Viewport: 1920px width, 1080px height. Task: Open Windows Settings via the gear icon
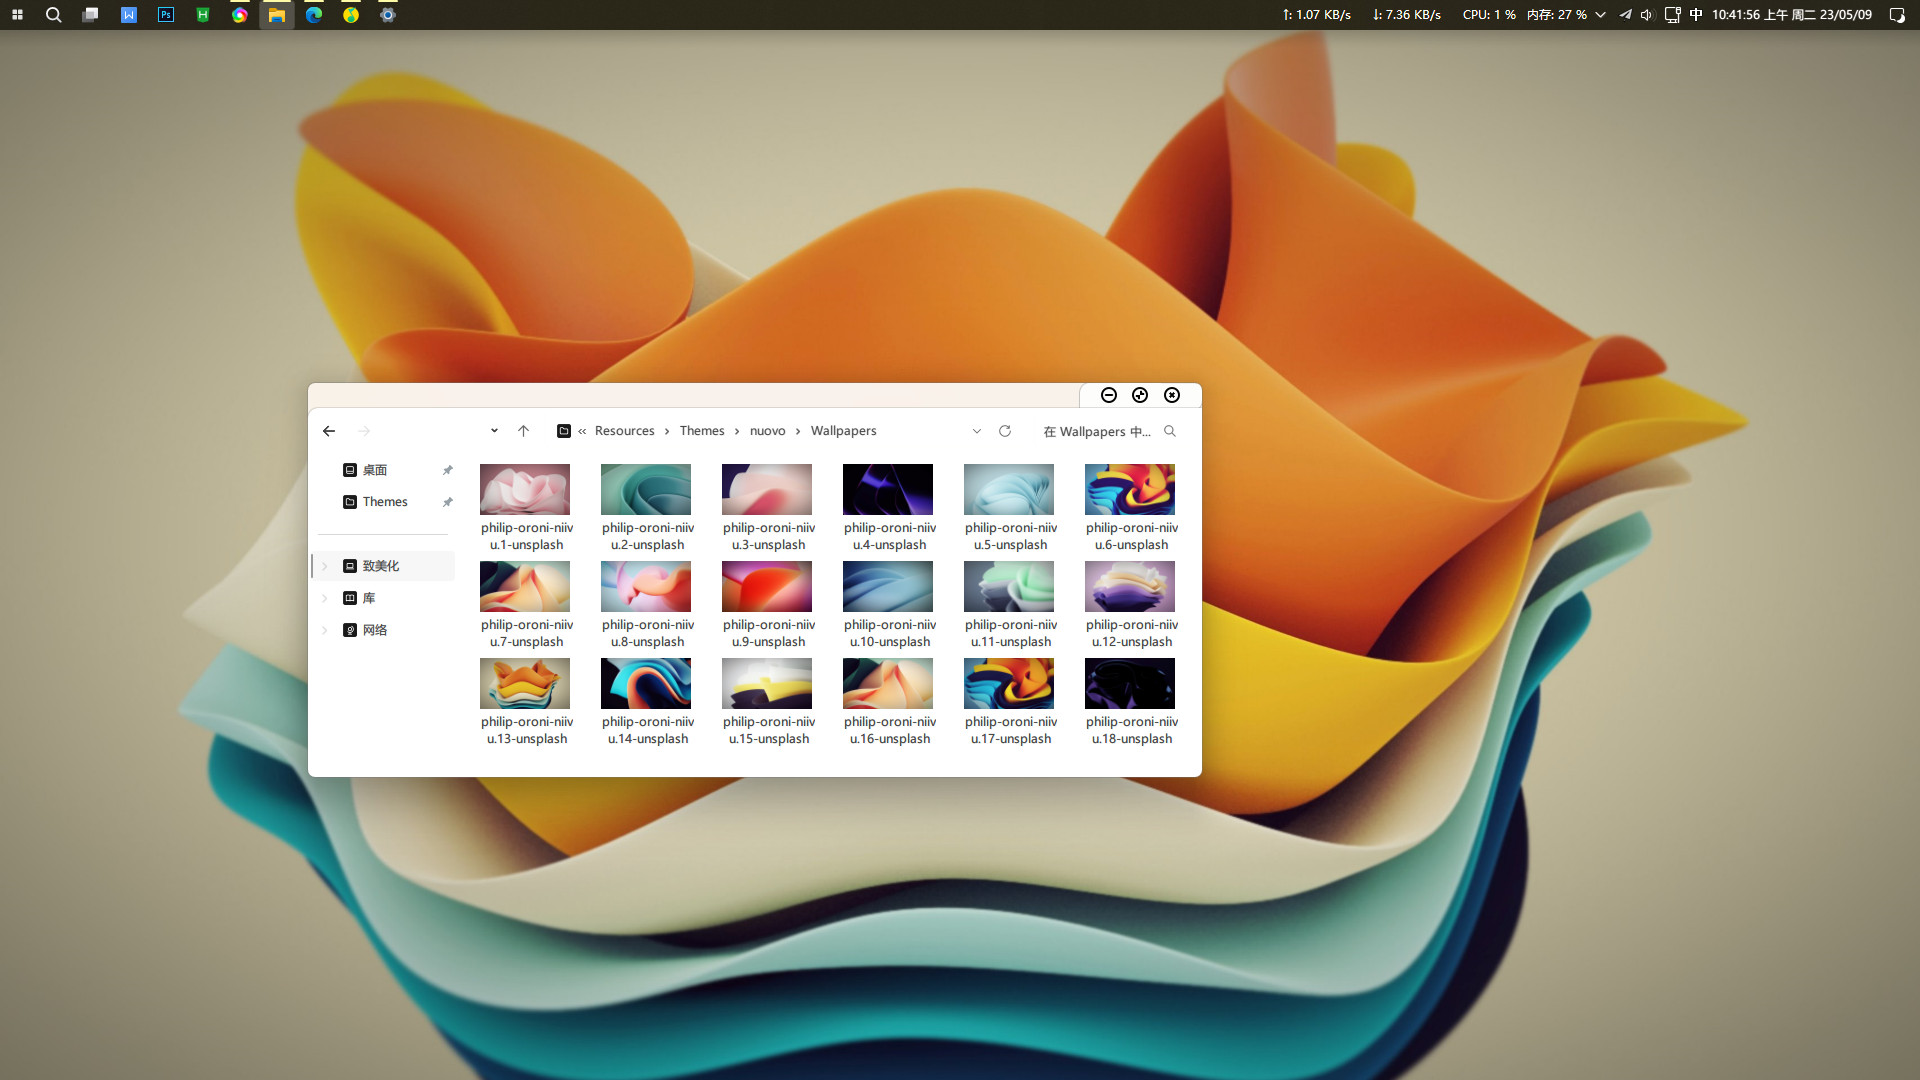tap(388, 15)
